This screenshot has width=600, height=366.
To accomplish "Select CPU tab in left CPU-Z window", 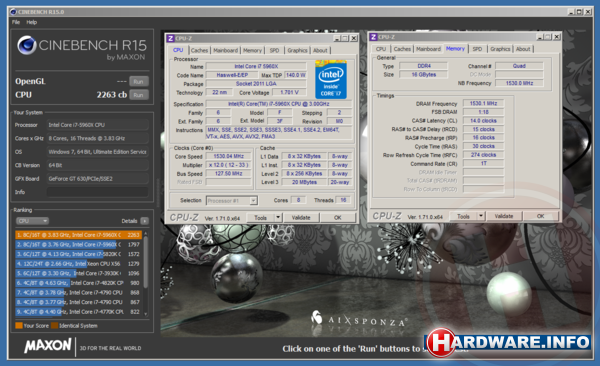I will pyautogui.click(x=178, y=50).
